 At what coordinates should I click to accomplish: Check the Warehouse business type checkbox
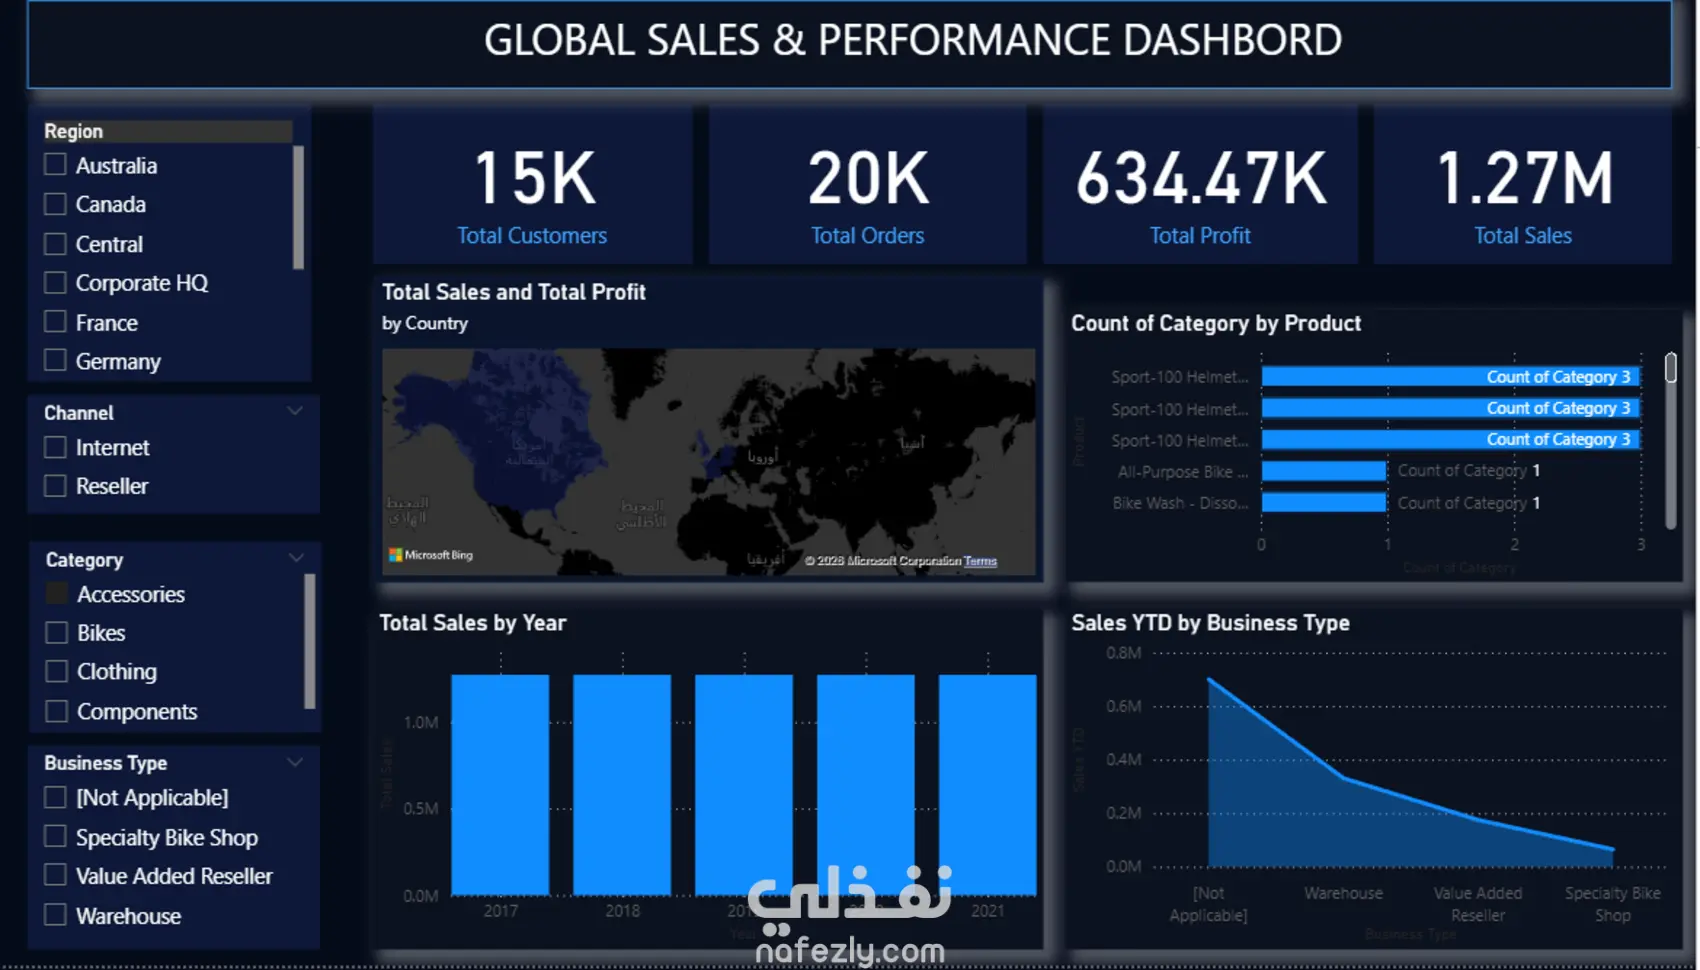(x=56, y=915)
